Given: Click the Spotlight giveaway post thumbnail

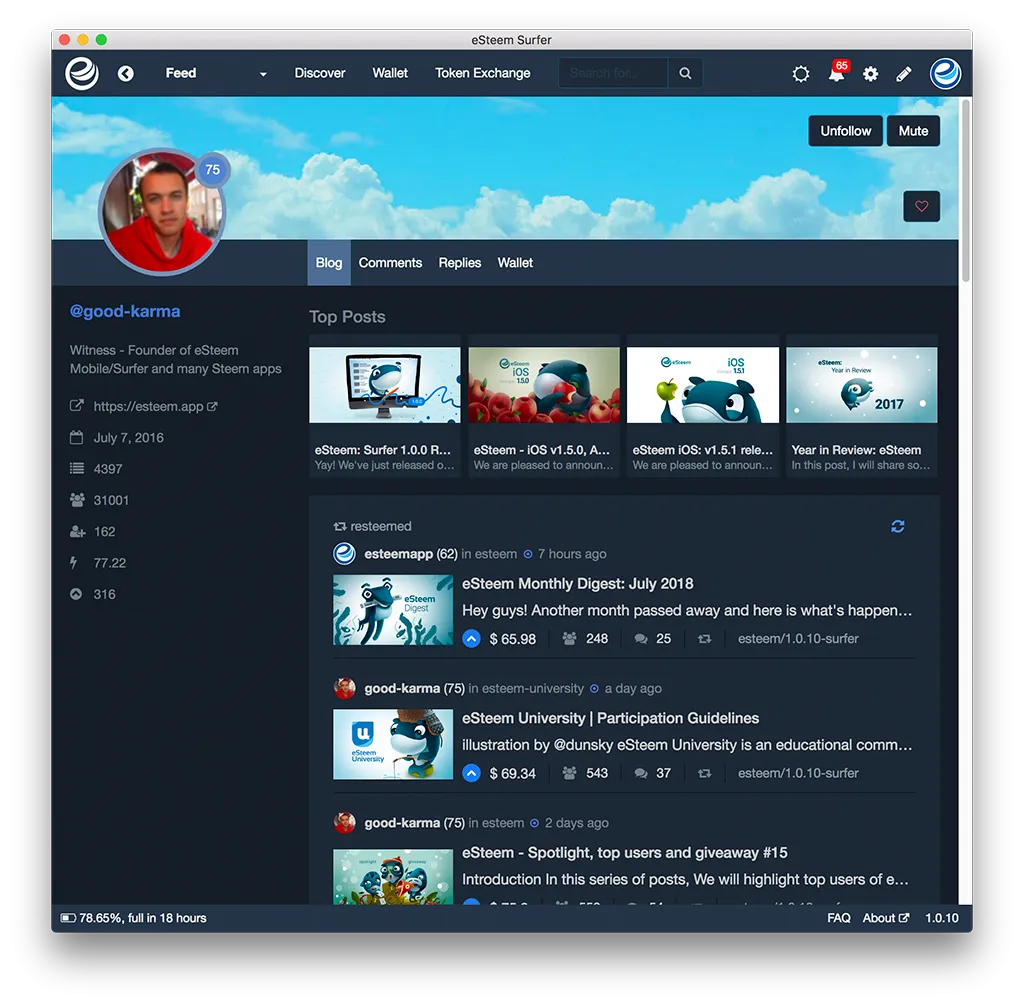Looking at the screenshot, I should coord(393,877).
